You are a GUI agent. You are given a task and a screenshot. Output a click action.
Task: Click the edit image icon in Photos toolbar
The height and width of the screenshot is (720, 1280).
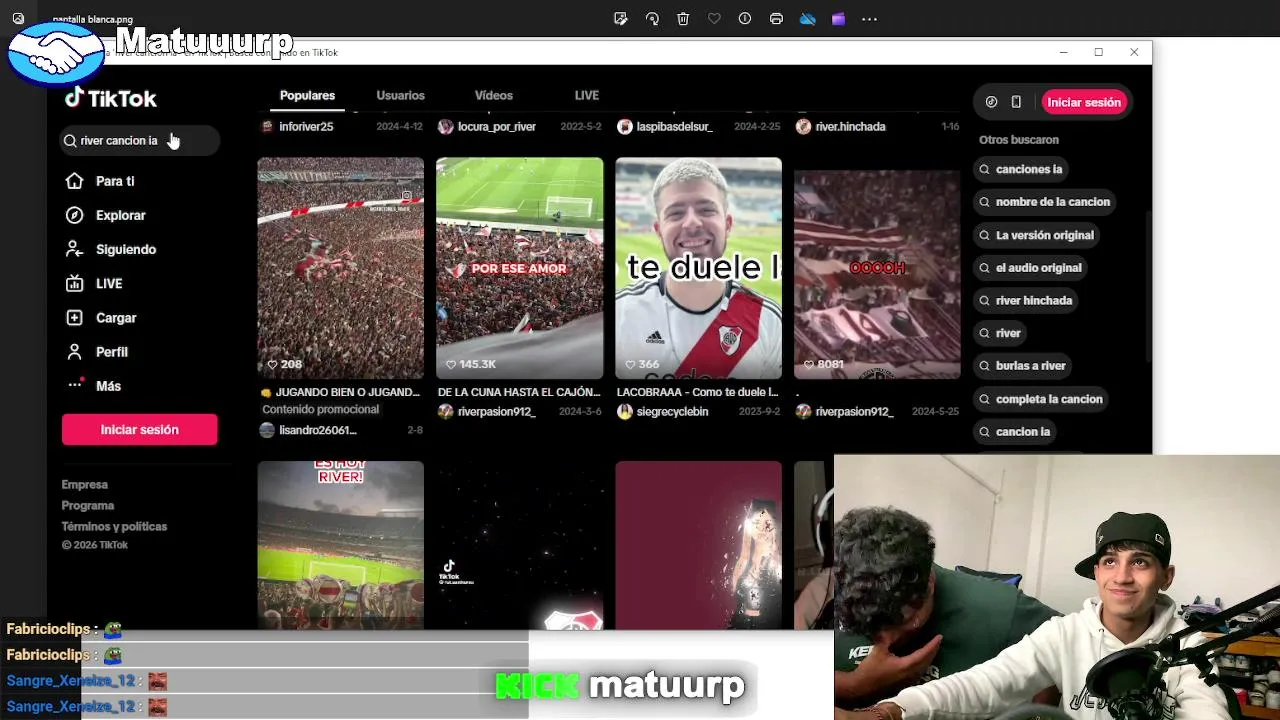point(621,19)
